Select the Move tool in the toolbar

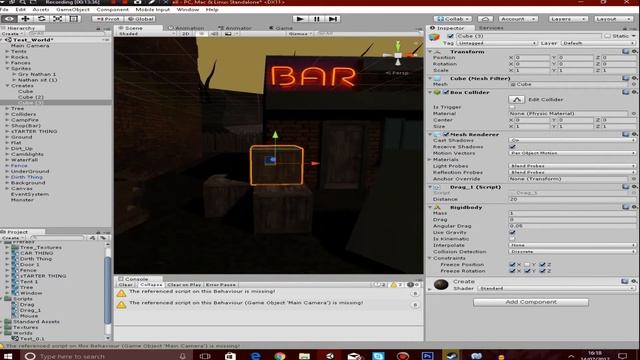click(25, 19)
